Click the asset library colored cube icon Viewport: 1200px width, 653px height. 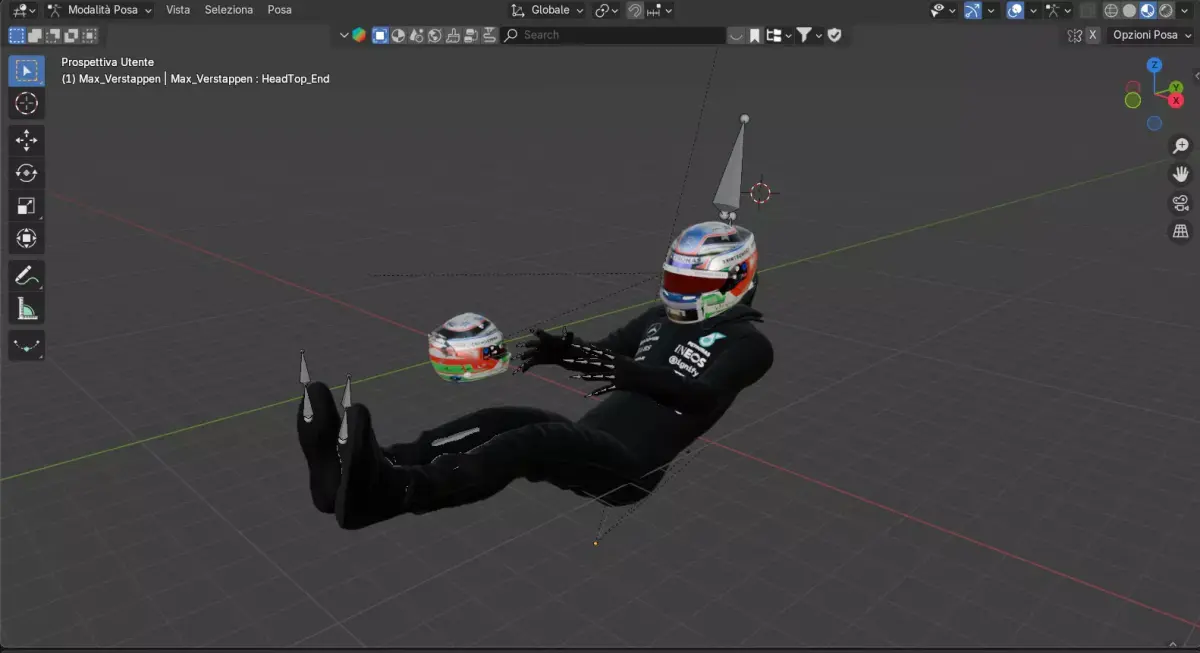[359, 35]
